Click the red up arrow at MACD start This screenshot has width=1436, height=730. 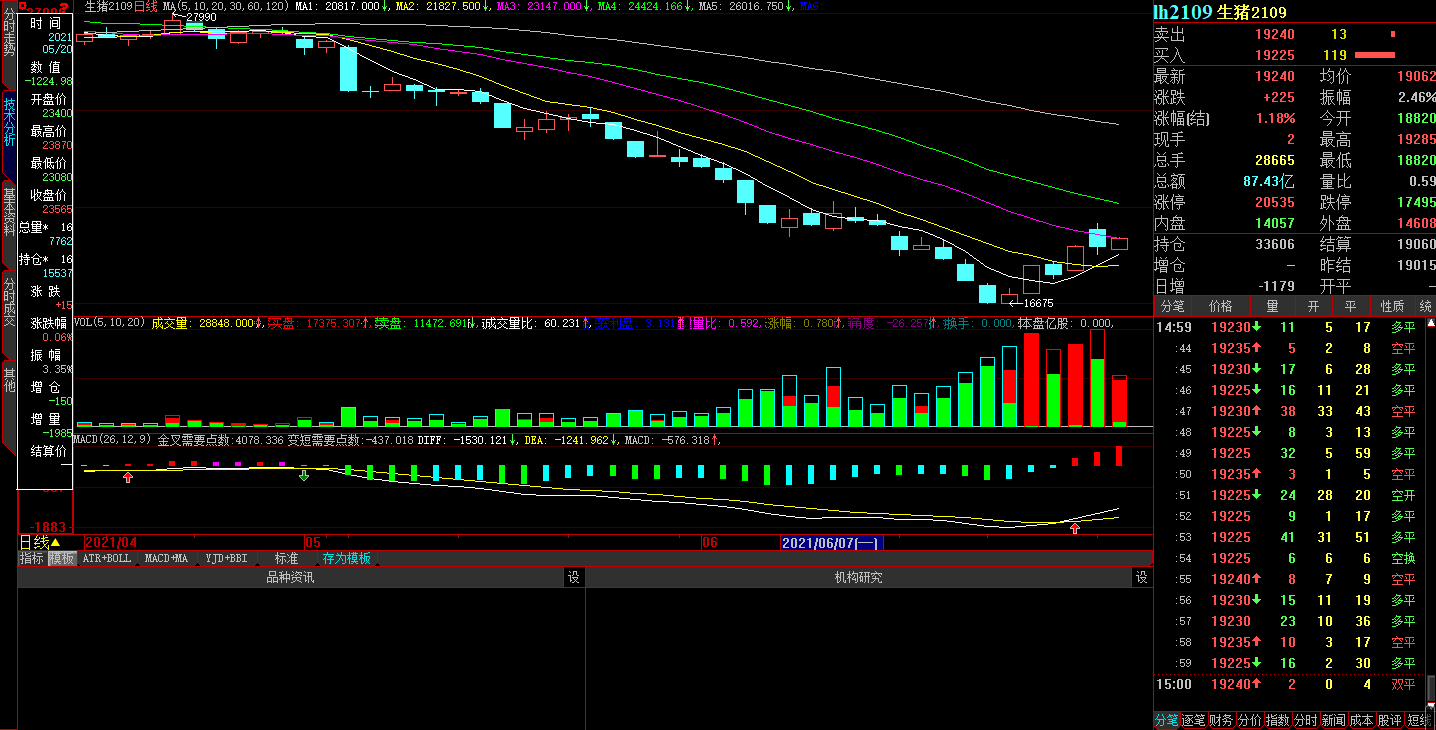coord(127,478)
